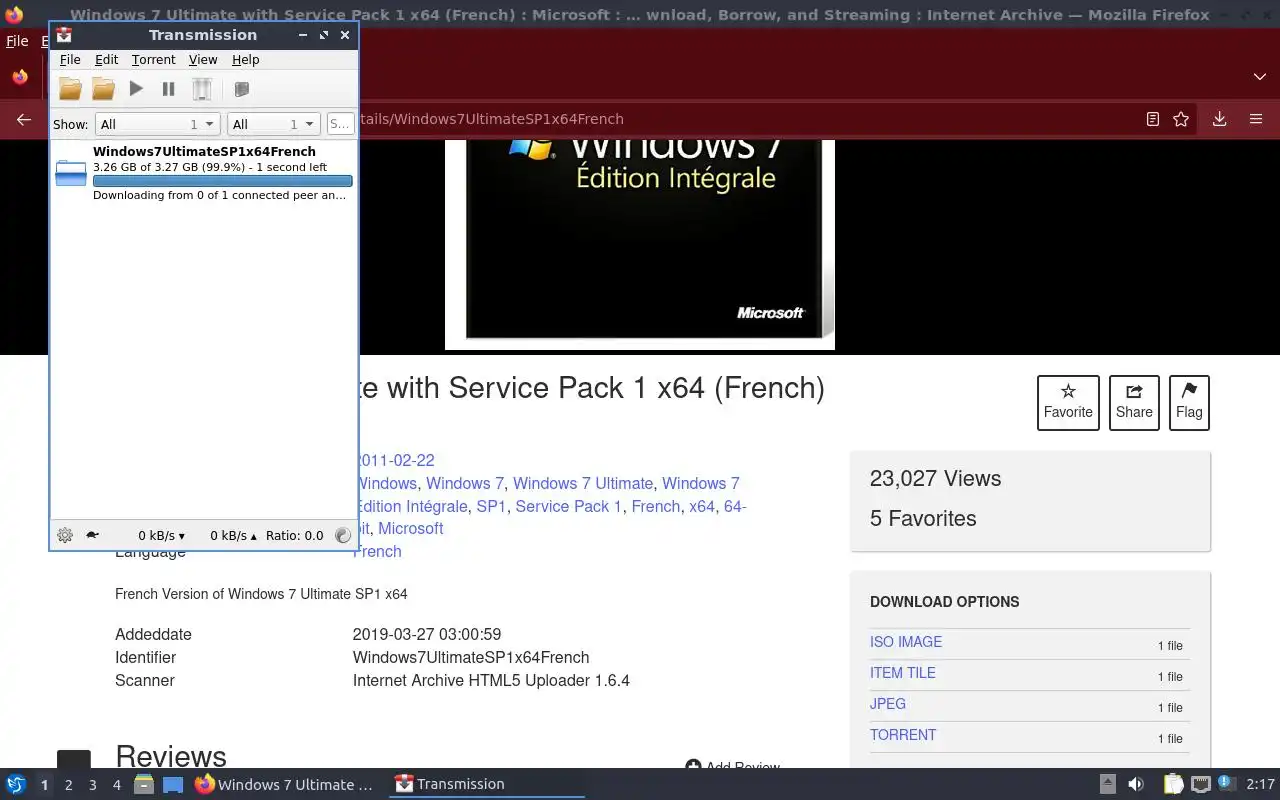Start the selected torrent with play icon
Screen dimensions: 1280x800
(x=136, y=89)
